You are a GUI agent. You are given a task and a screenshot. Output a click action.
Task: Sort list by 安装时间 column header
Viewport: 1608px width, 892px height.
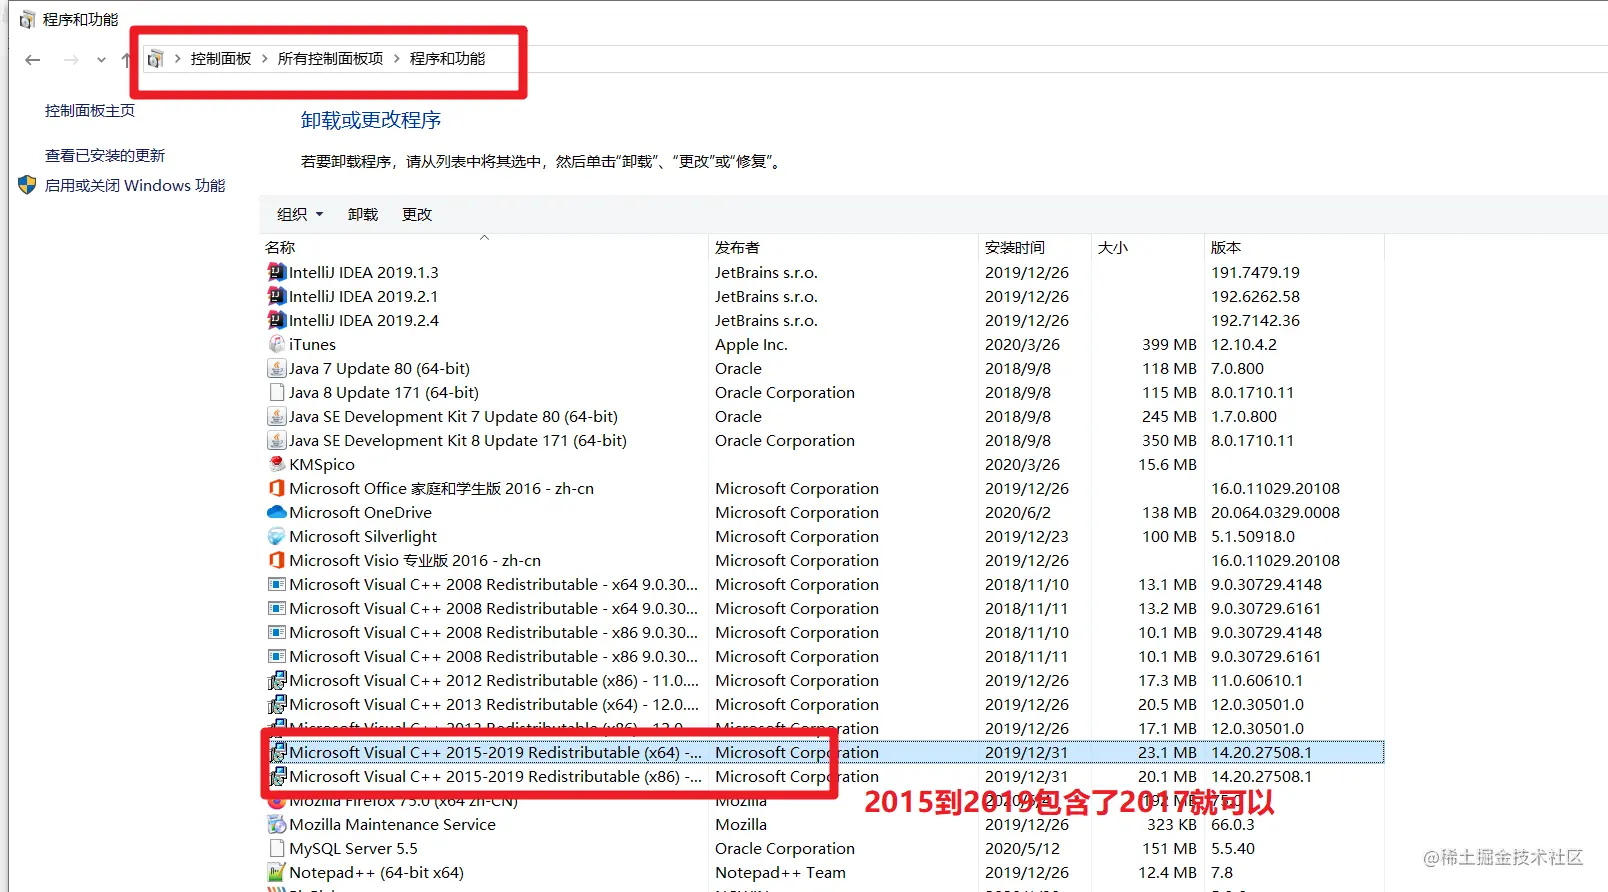(1034, 247)
